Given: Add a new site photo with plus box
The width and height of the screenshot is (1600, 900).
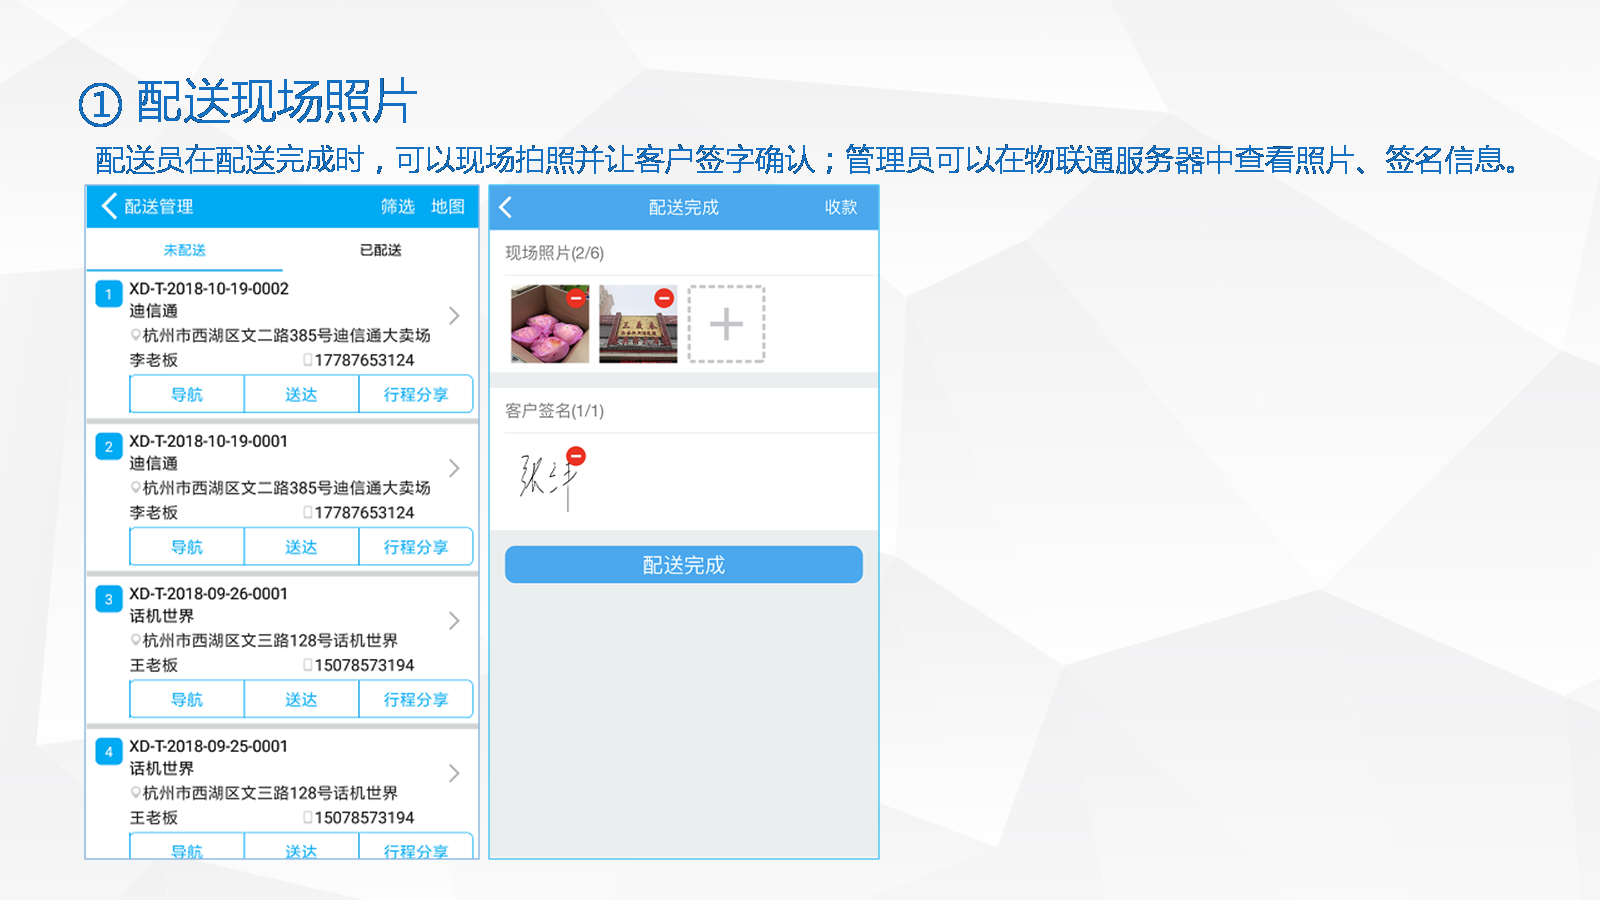Looking at the screenshot, I should click(x=726, y=324).
